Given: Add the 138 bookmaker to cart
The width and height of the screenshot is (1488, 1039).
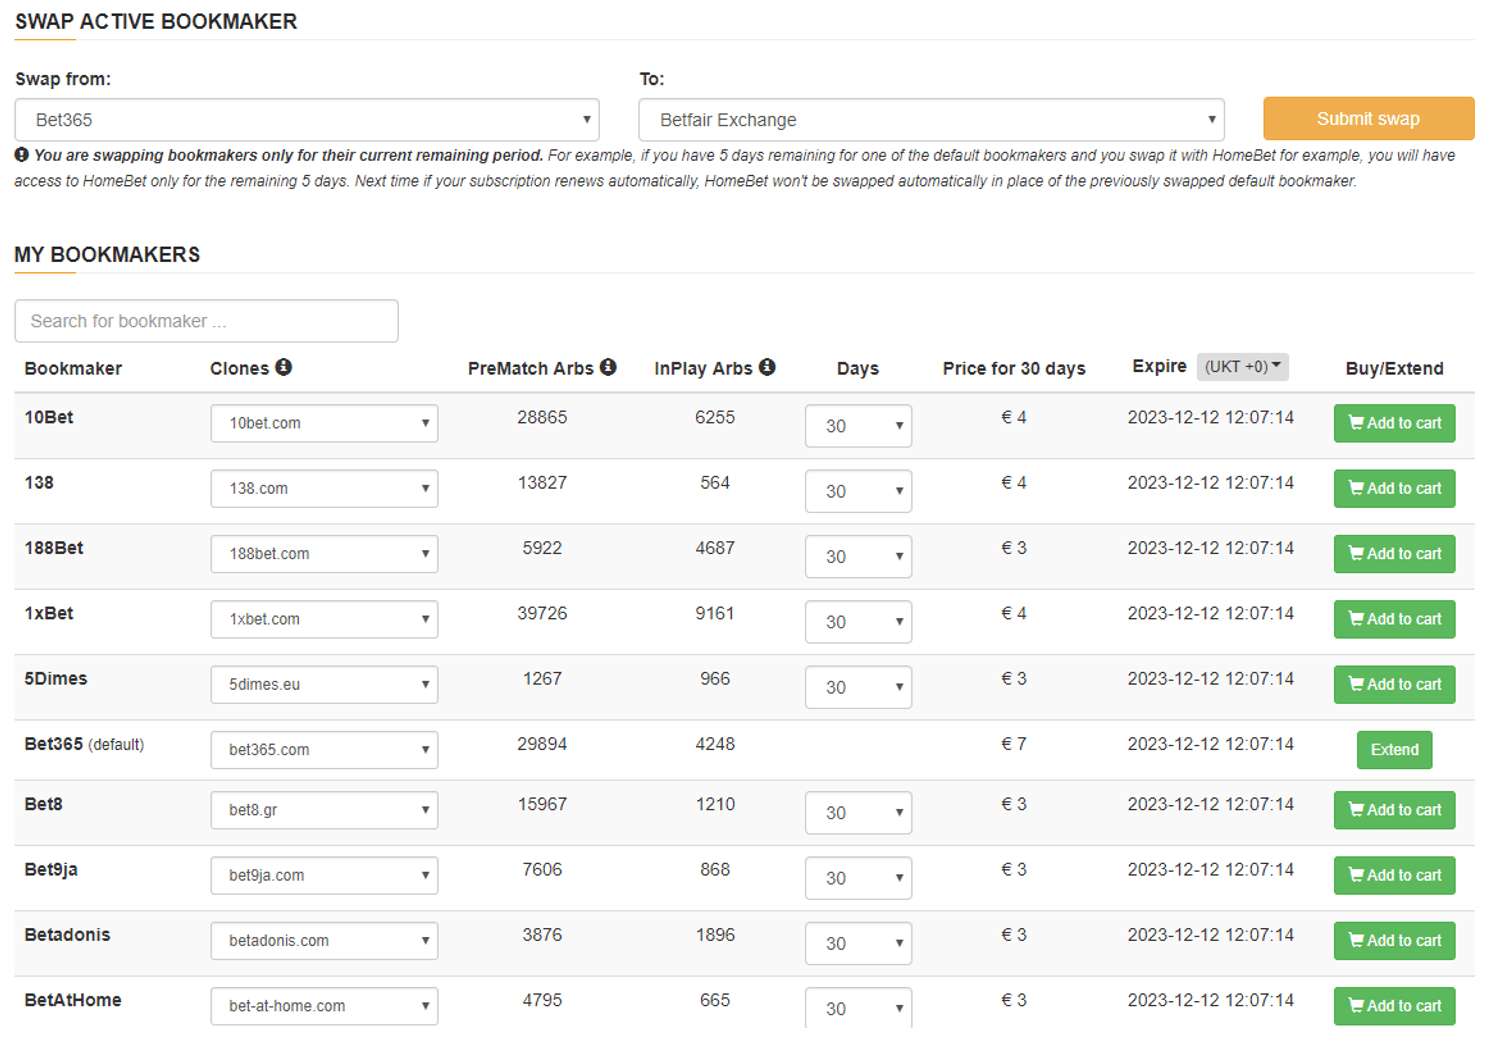Looking at the screenshot, I should click(1394, 488).
